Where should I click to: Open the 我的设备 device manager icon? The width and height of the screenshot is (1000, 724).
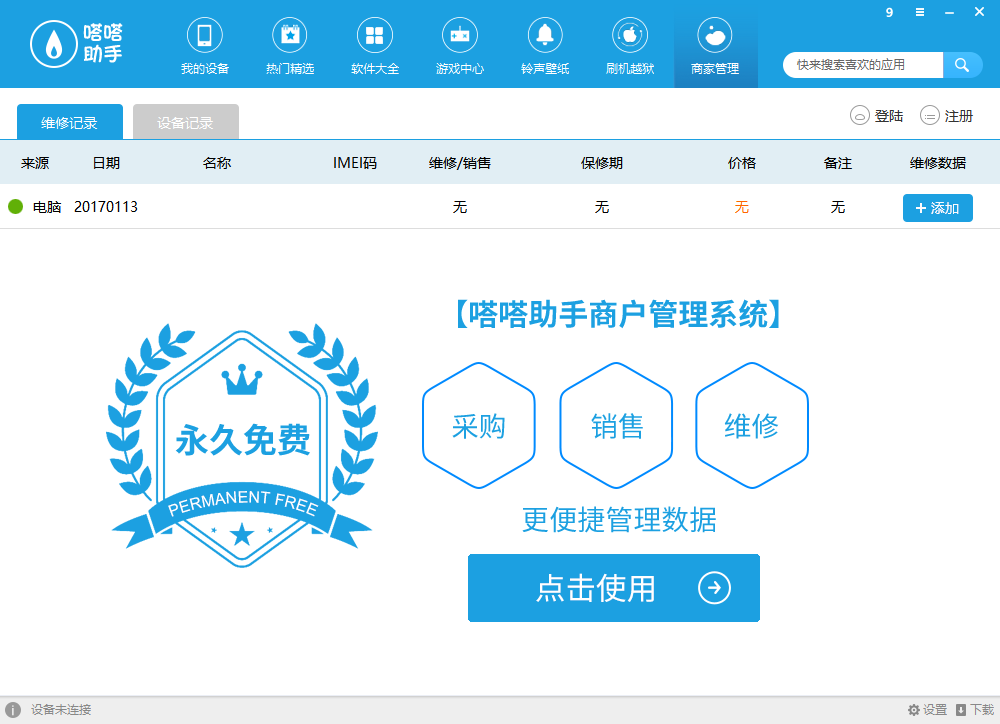[x=204, y=44]
